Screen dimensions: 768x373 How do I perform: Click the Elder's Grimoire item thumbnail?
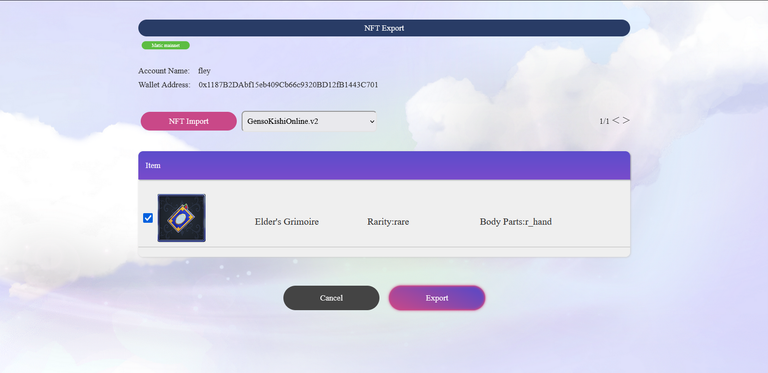pyautogui.click(x=182, y=218)
